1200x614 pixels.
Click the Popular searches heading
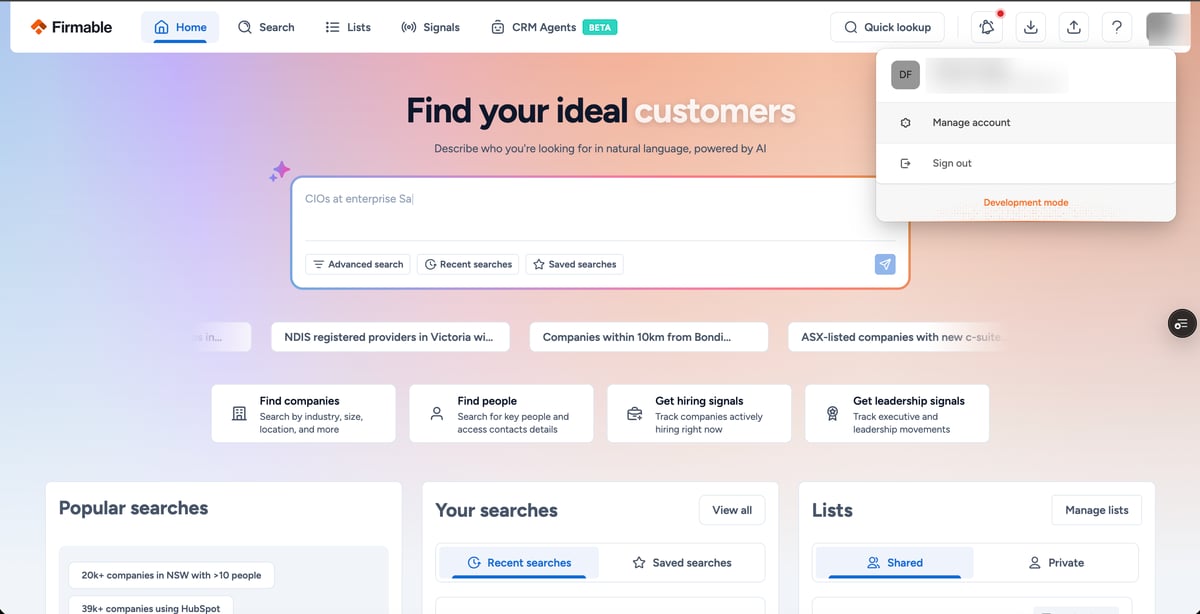(133, 508)
